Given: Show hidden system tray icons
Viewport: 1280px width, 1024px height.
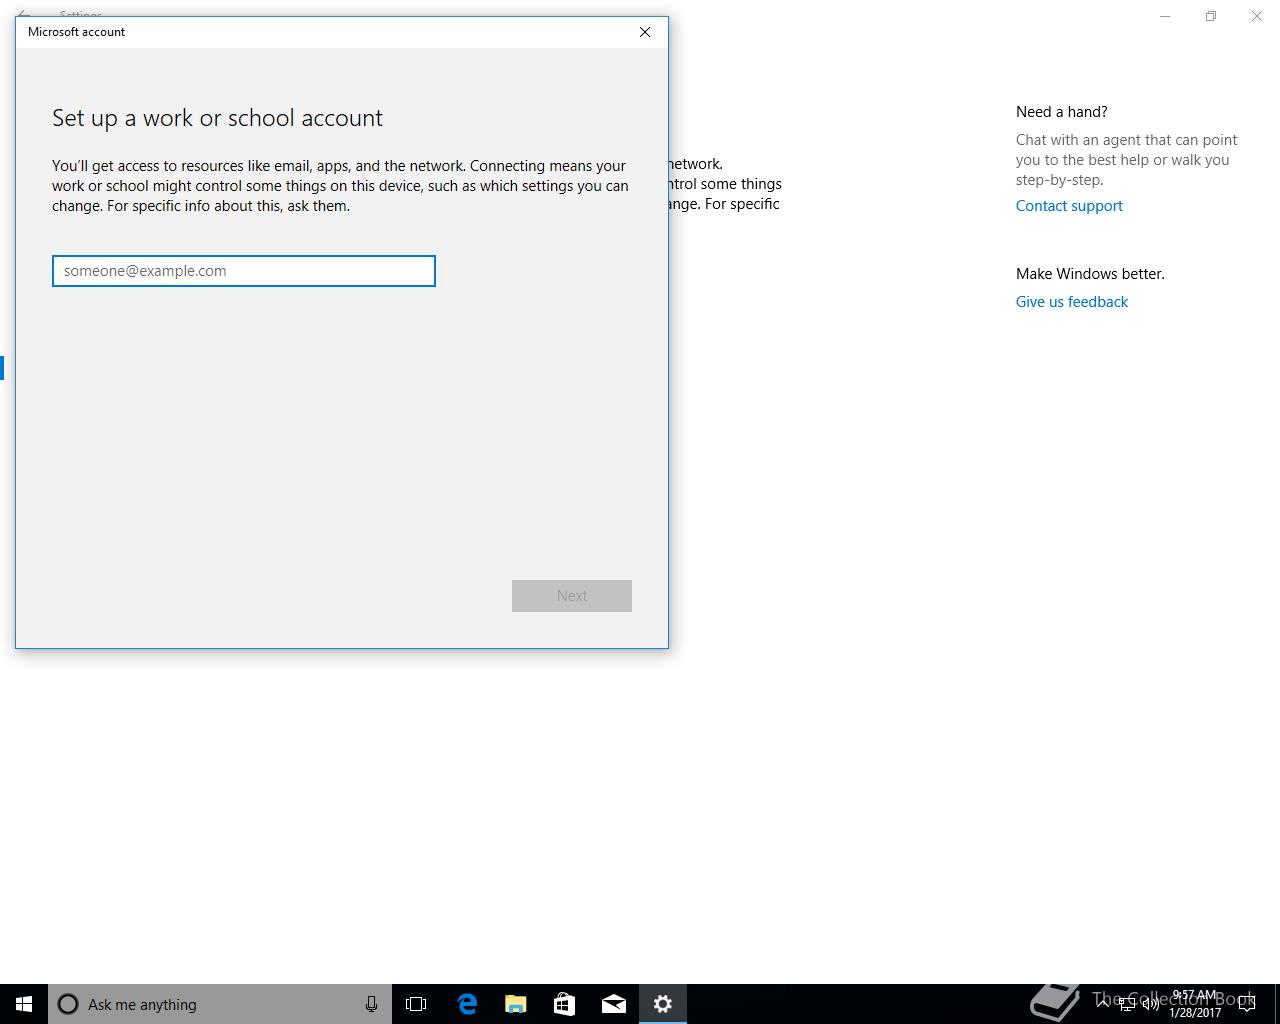Looking at the screenshot, I should 1103,1003.
